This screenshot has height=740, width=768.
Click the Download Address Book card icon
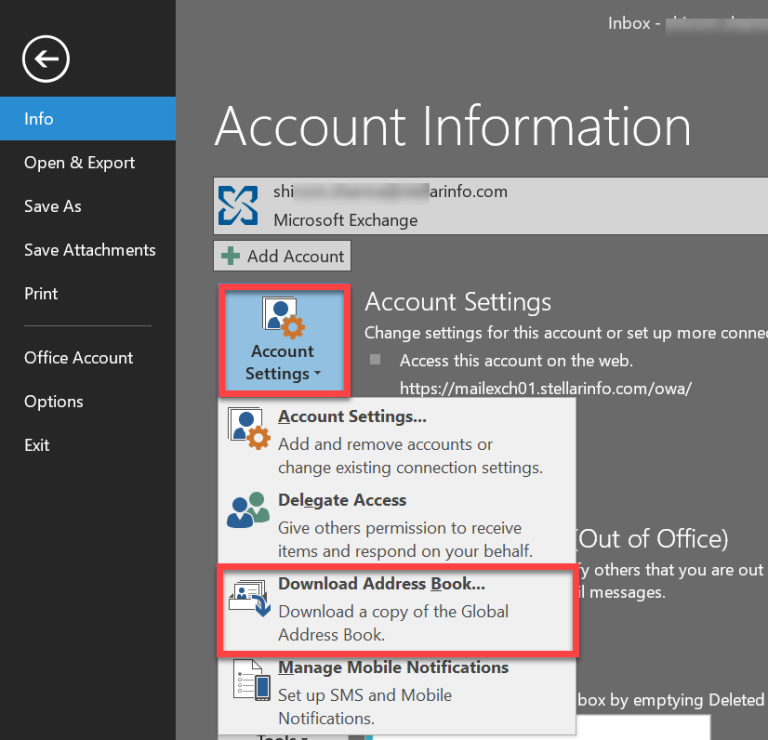coord(249,597)
